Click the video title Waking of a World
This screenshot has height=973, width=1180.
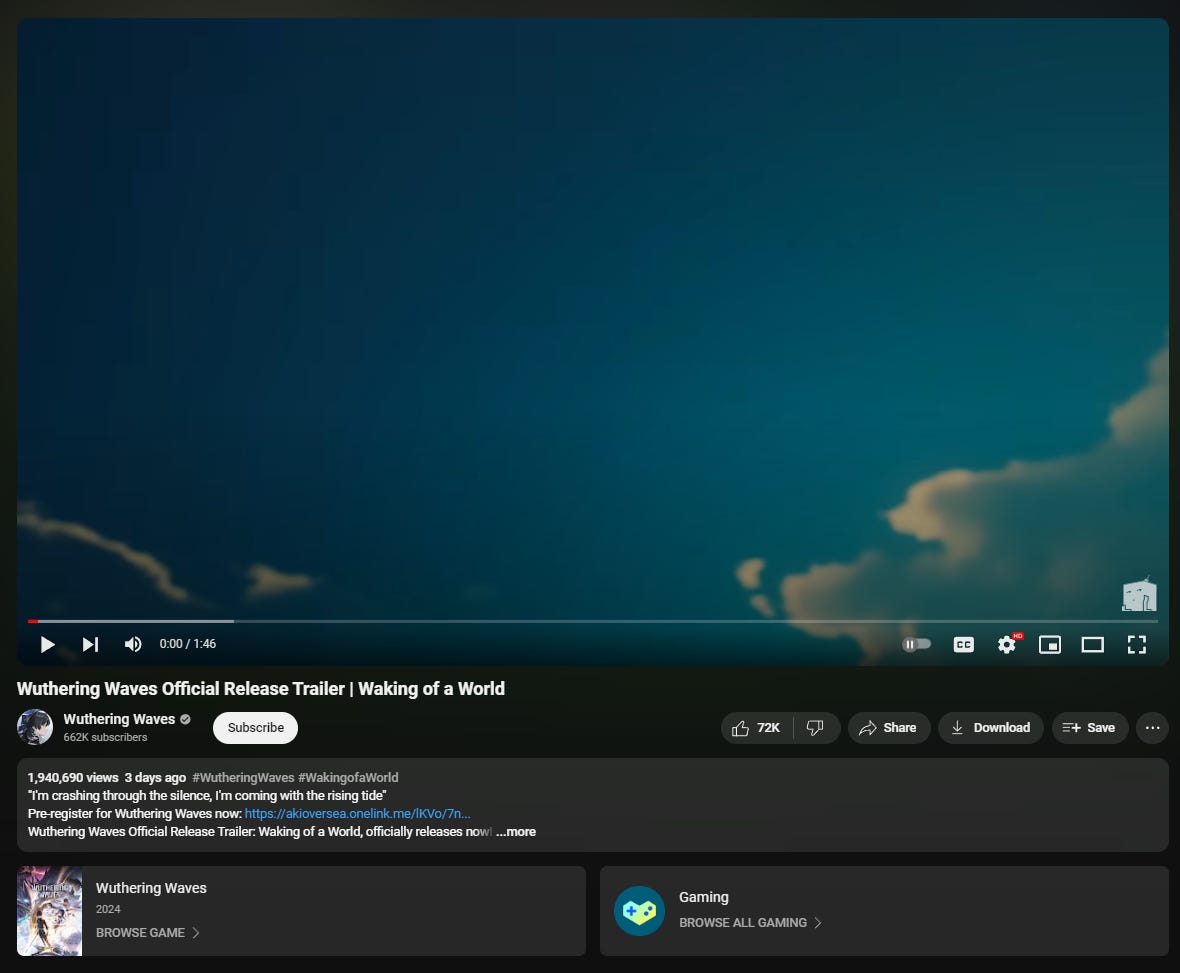[x=260, y=689]
